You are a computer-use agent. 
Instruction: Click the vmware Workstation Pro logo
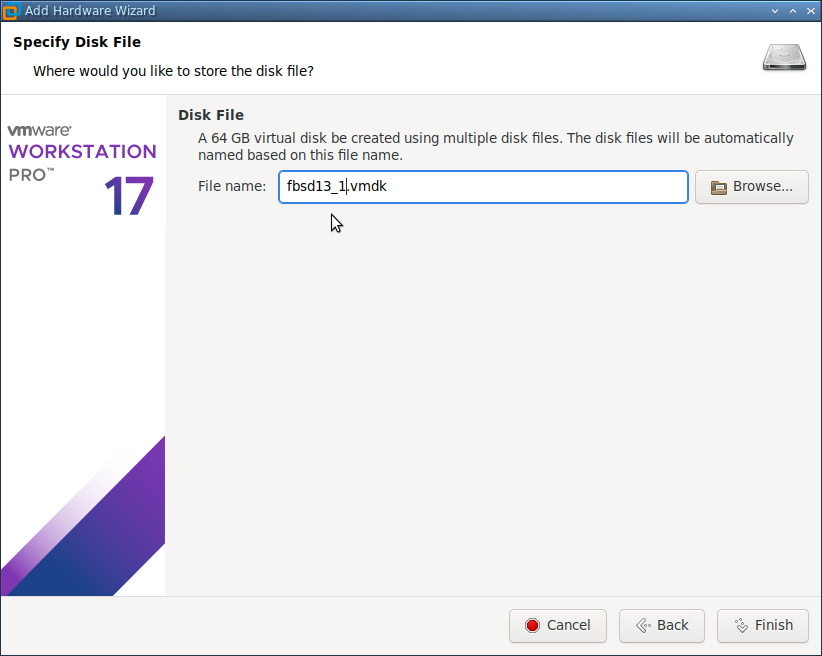(82, 153)
